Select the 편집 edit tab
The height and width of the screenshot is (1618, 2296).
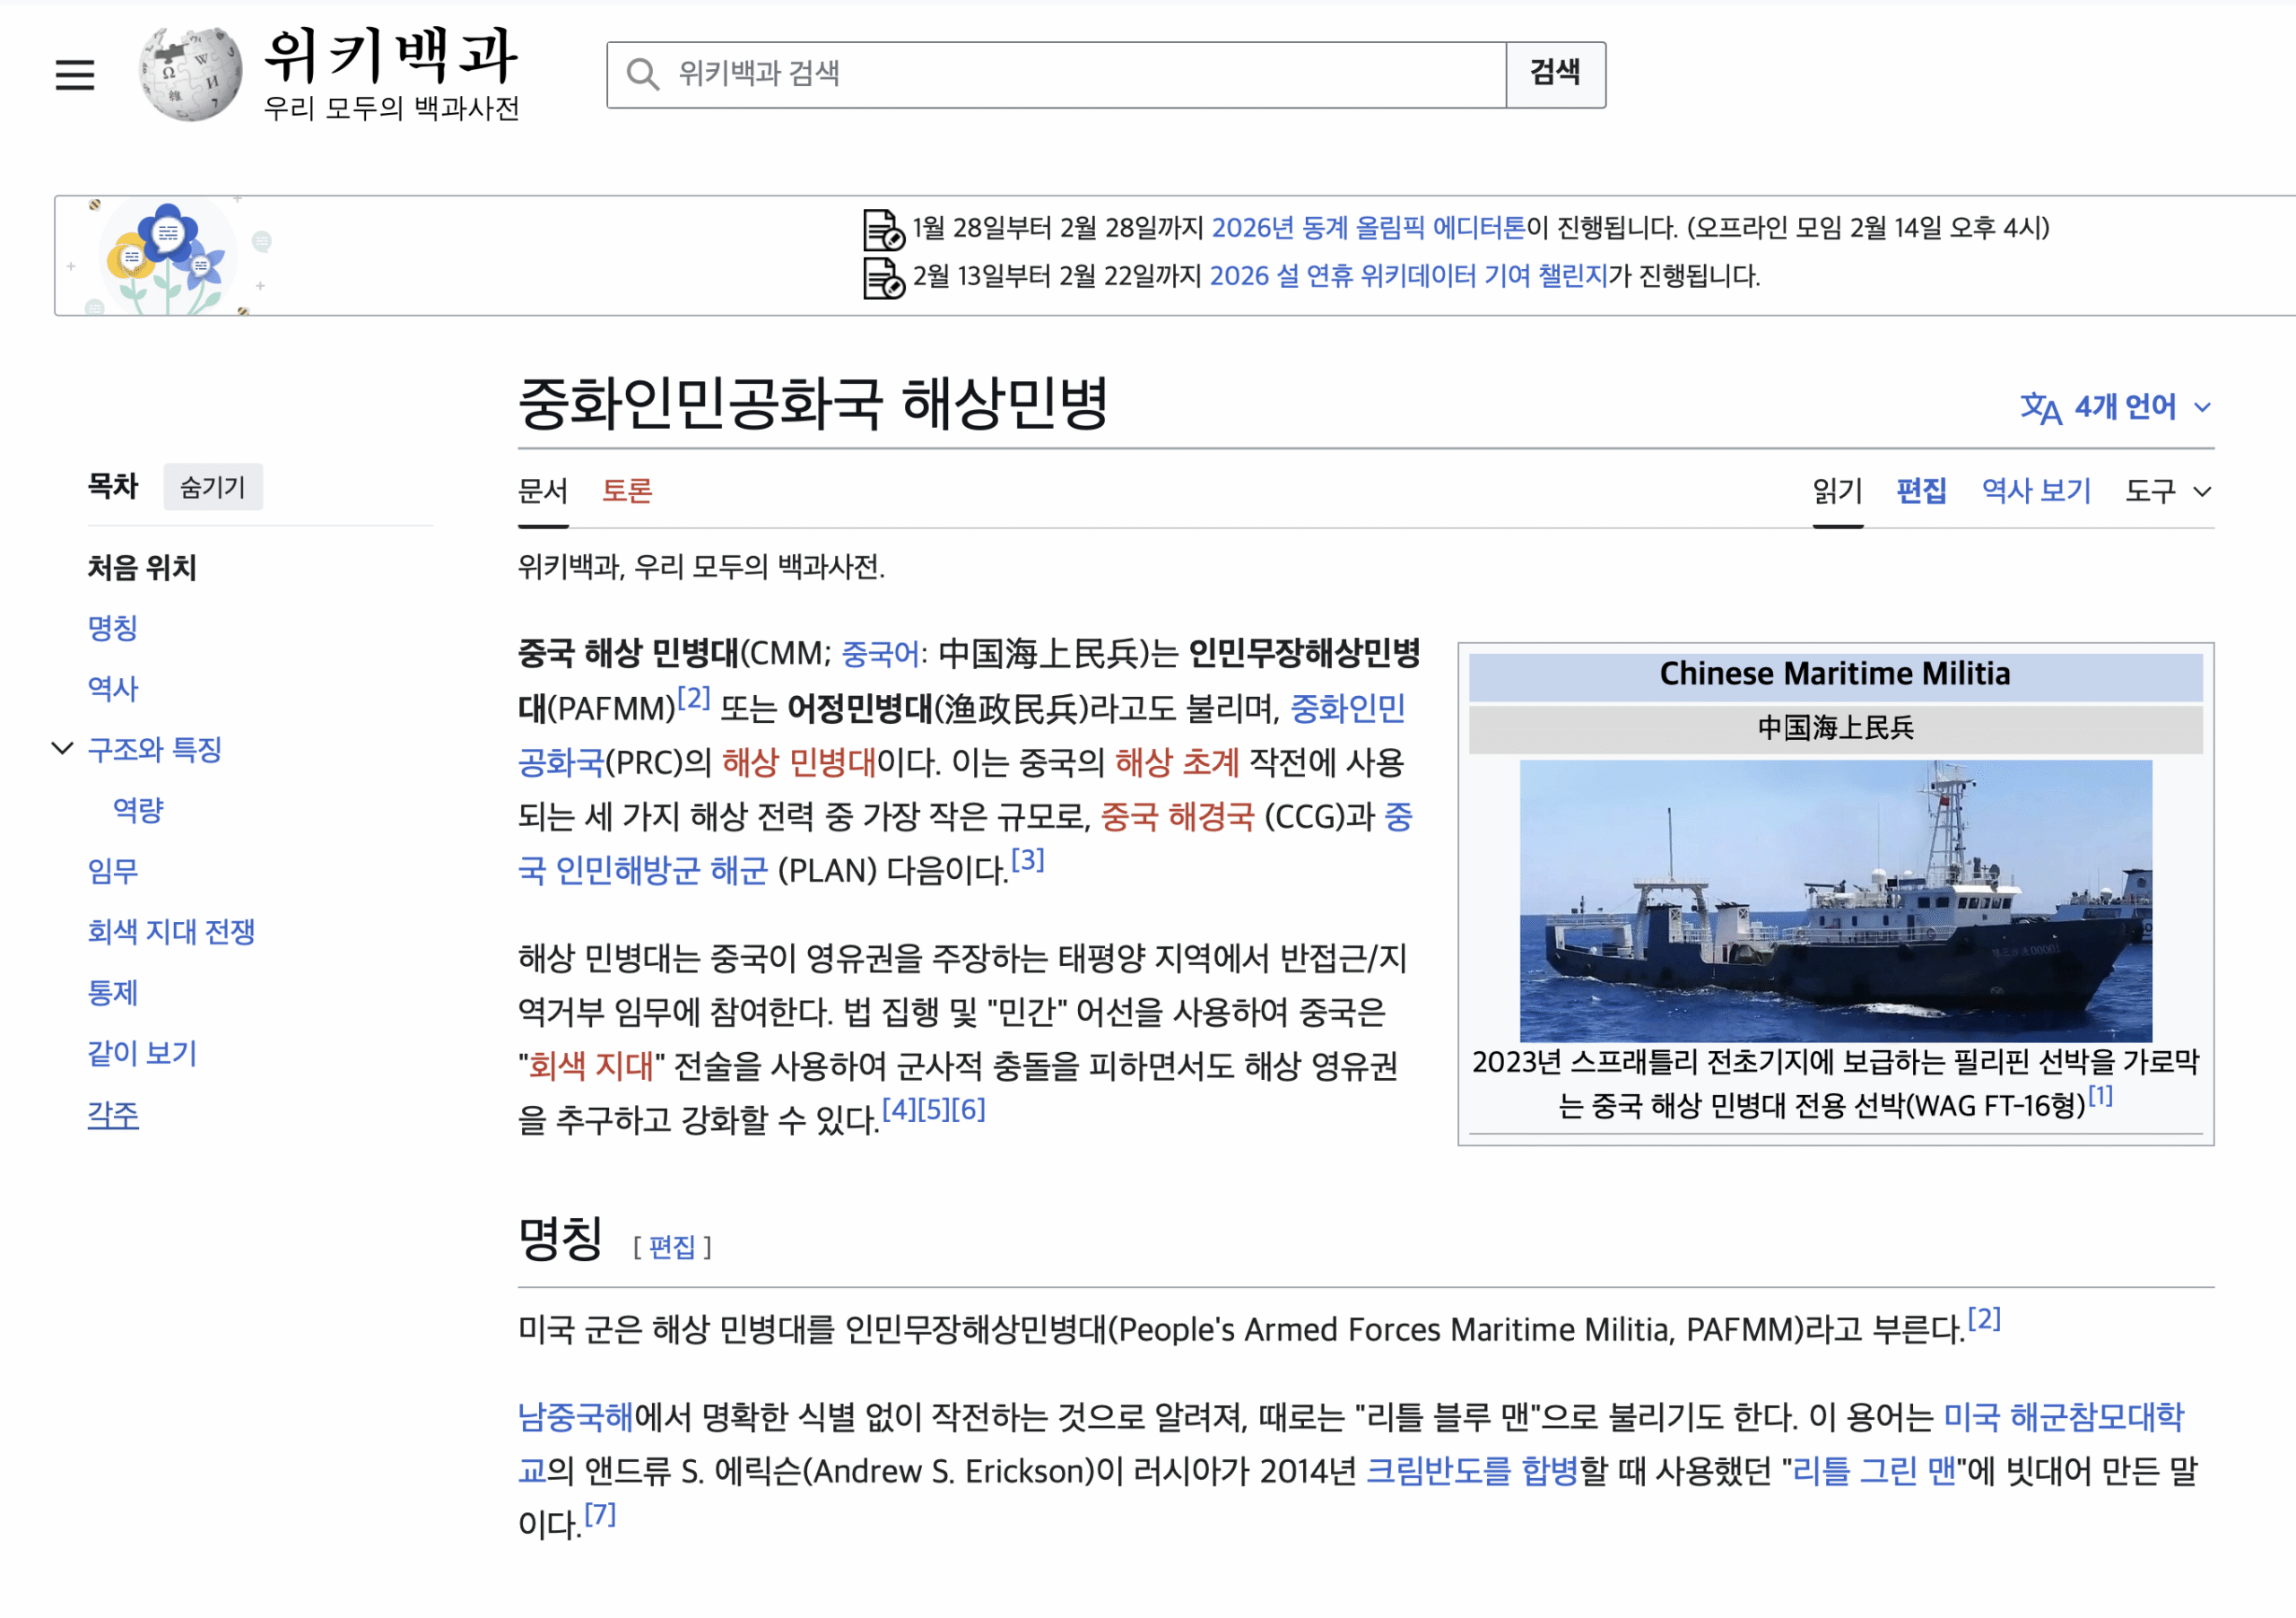(x=1921, y=491)
